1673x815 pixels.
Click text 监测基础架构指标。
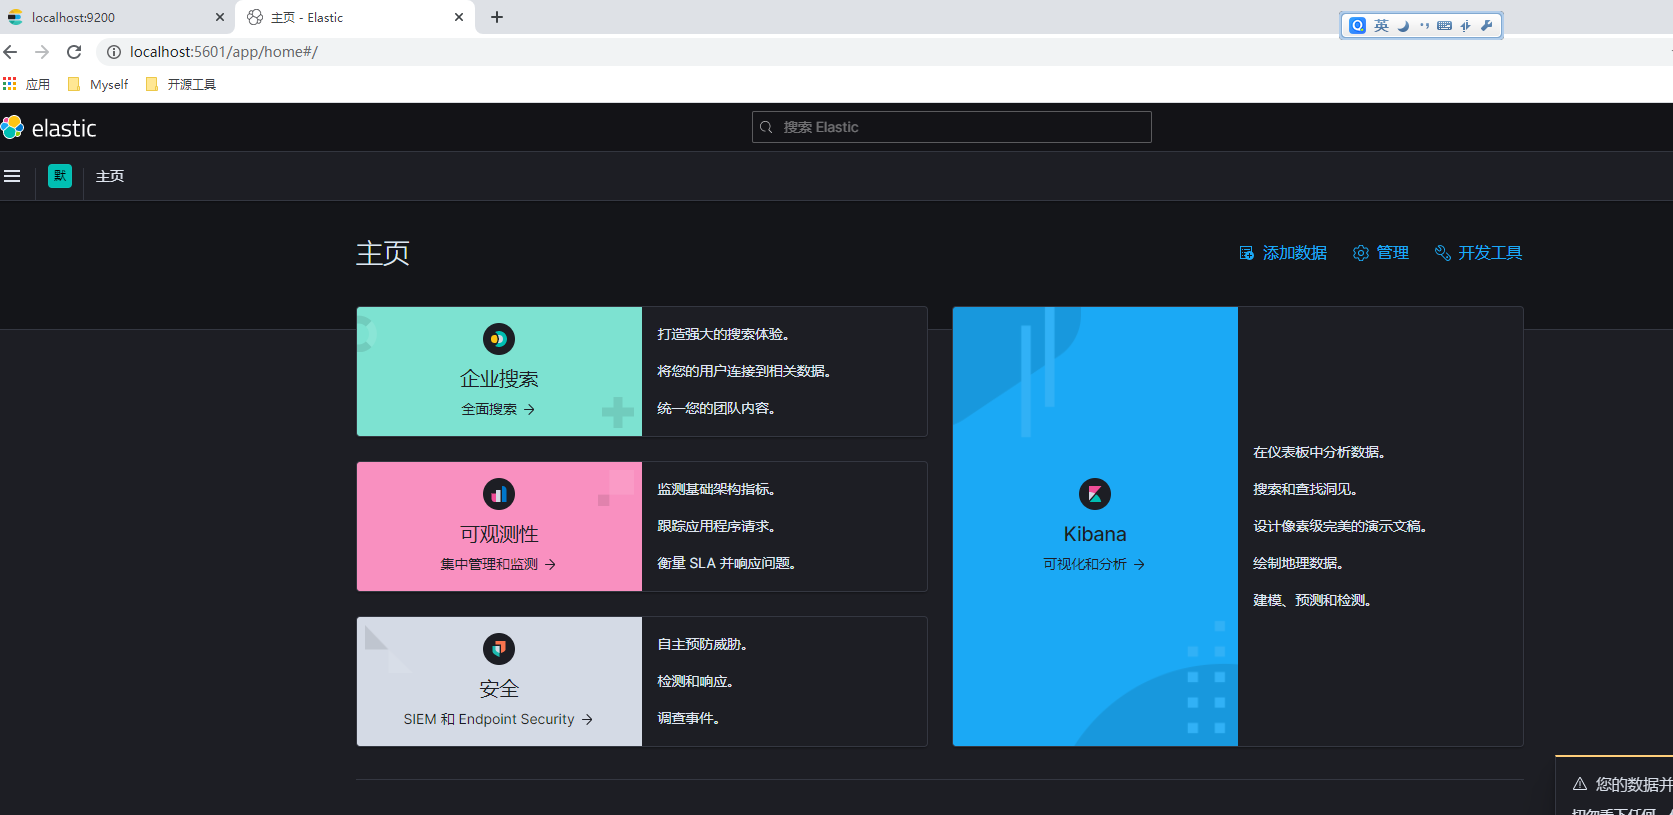tap(717, 489)
